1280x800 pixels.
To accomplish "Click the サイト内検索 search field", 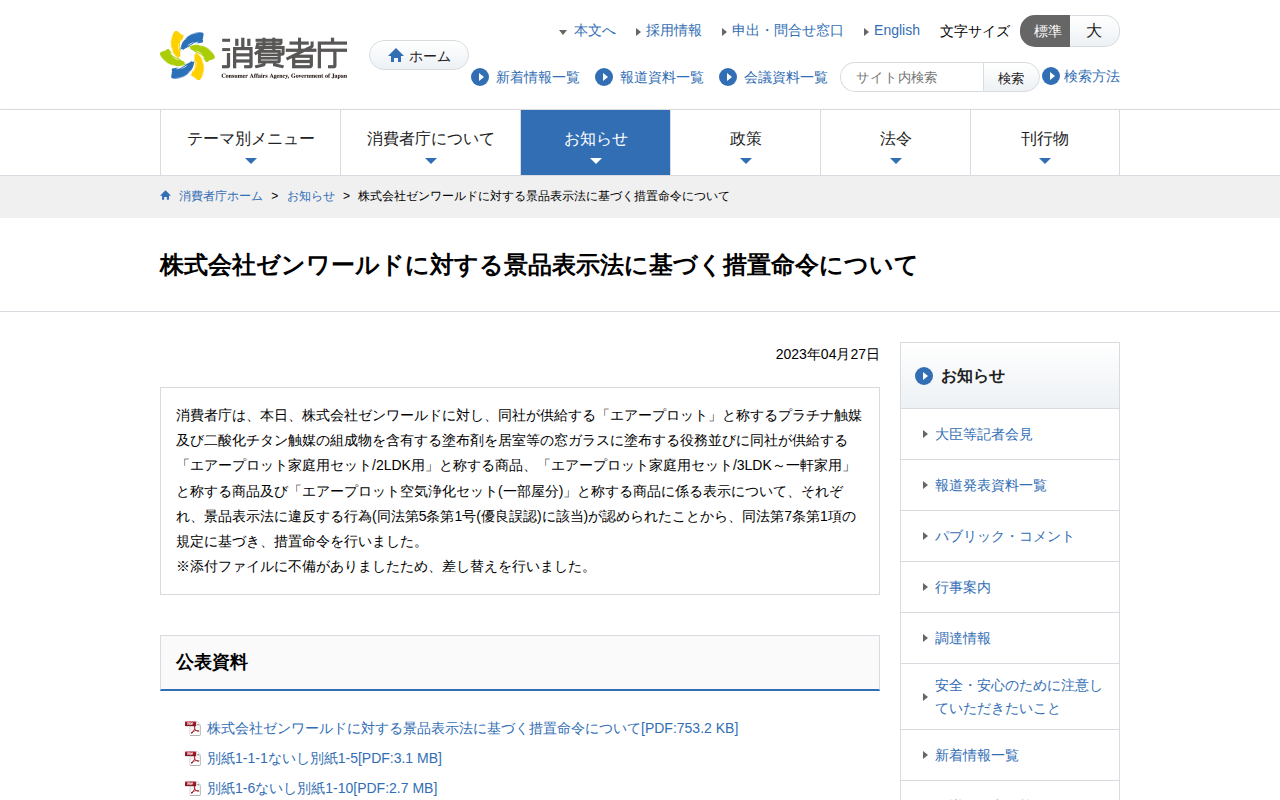I will pyautogui.click(x=912, y=77).
